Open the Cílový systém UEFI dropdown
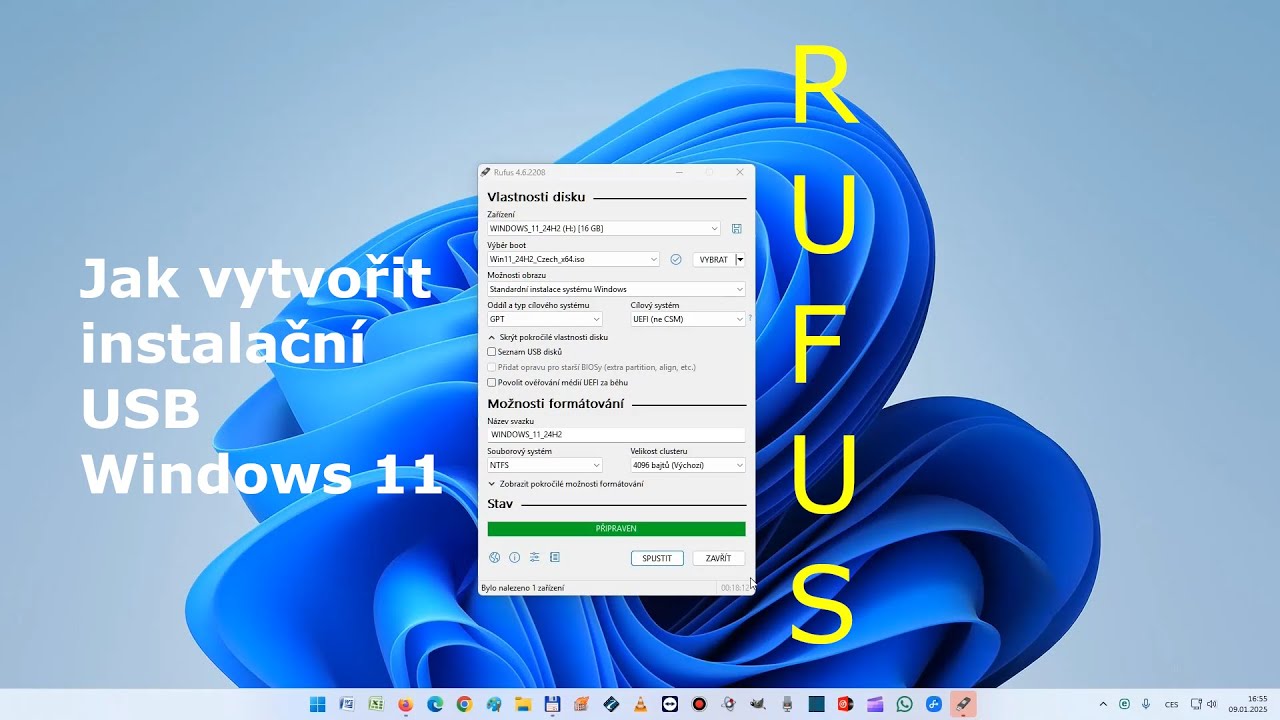The height and width of the screenshot is (720, 1280). coord(688,319)
